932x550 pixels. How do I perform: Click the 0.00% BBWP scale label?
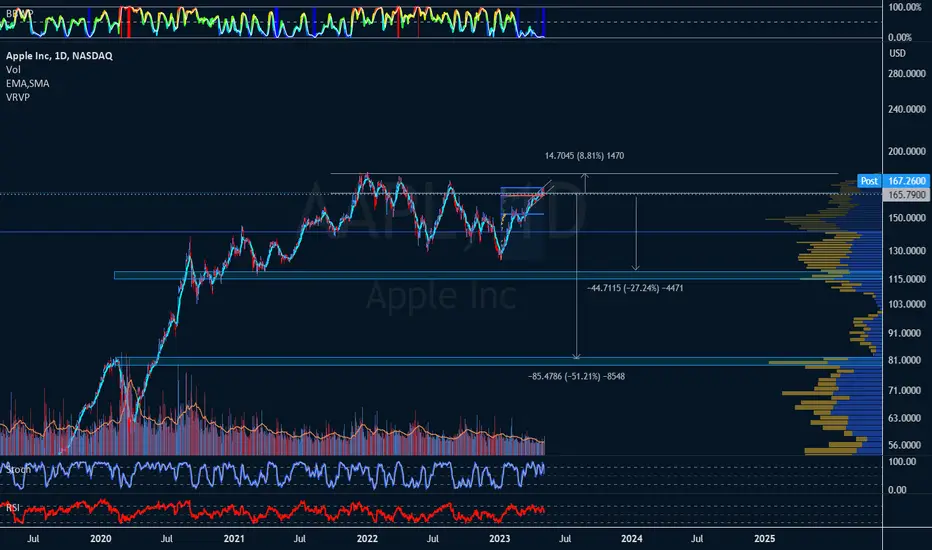[900, 37]
